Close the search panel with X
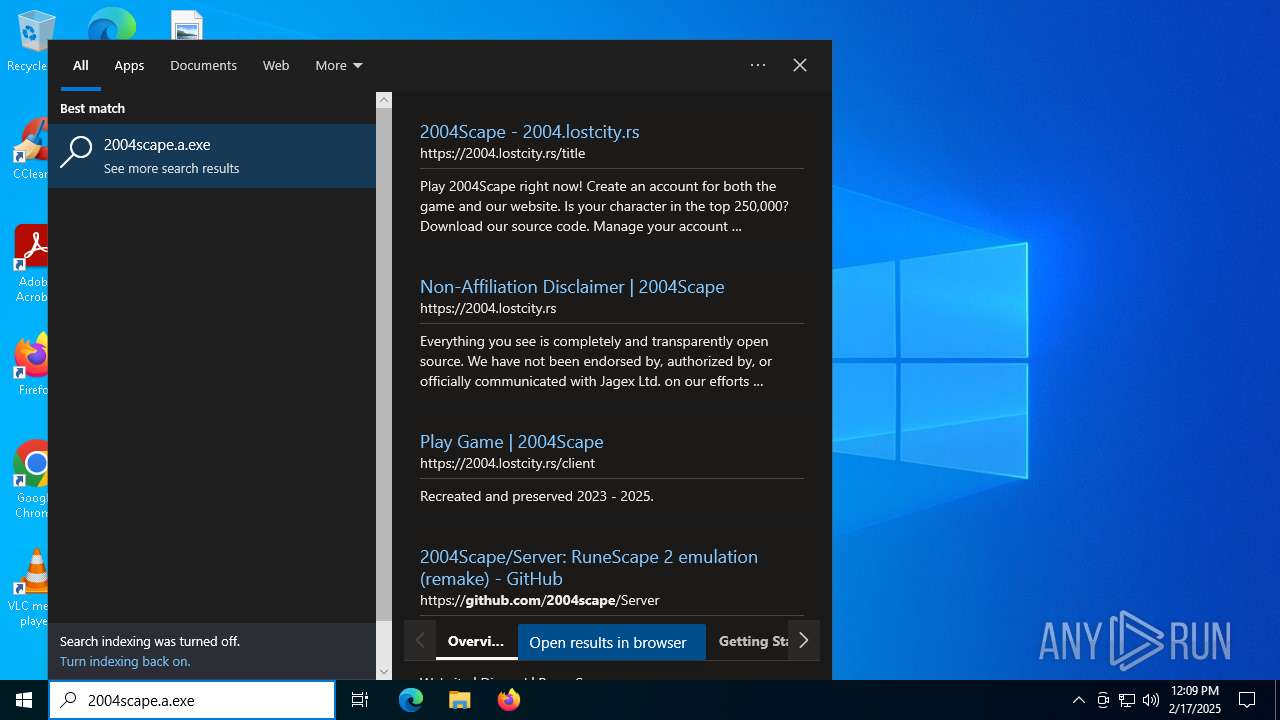1280x720 pixels. click(800, 65)
